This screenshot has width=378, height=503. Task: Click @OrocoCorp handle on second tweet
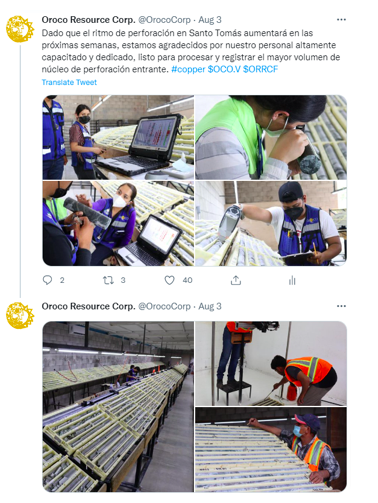[x=164, y=306]
